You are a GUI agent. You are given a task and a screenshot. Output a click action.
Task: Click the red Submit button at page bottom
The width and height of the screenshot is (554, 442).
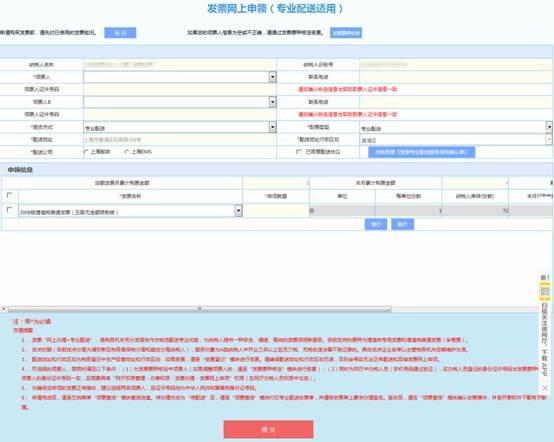pos(269,429)
